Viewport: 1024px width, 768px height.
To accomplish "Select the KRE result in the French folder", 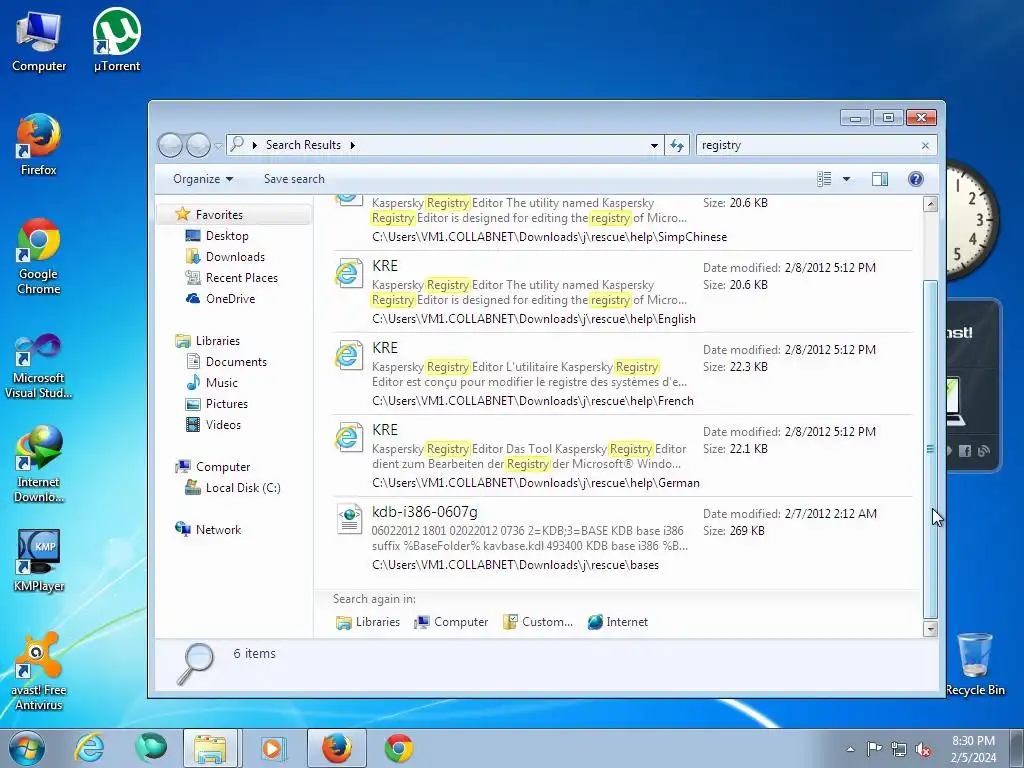I will point(622,374).
